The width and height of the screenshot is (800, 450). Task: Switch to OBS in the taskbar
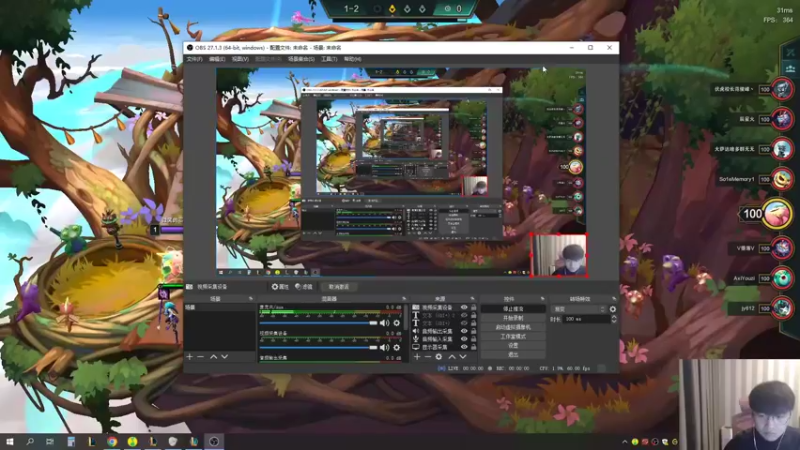click(214, 441)
